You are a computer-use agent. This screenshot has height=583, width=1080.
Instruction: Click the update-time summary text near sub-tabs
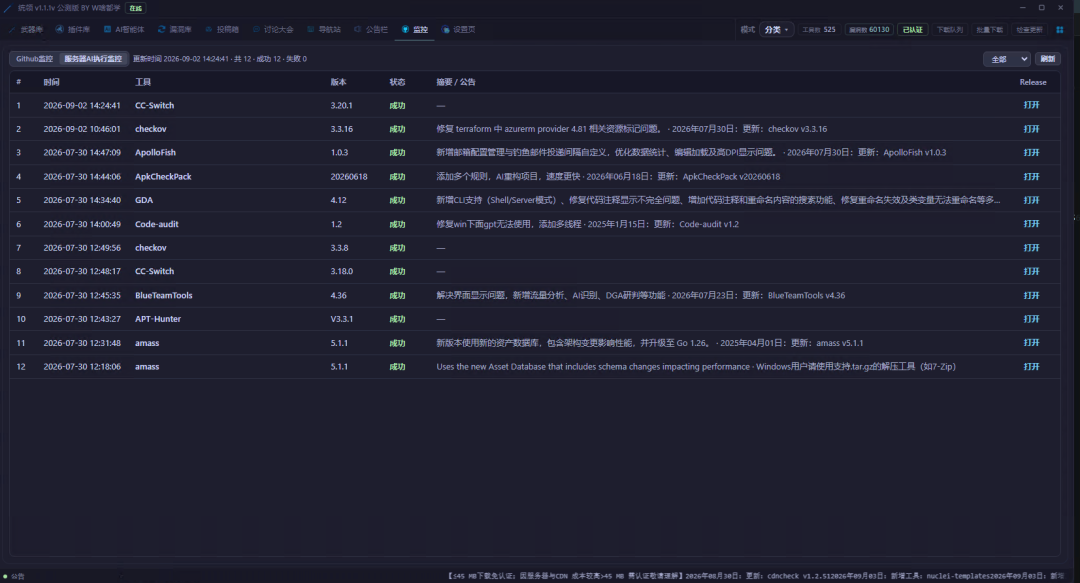pos(220,59)
